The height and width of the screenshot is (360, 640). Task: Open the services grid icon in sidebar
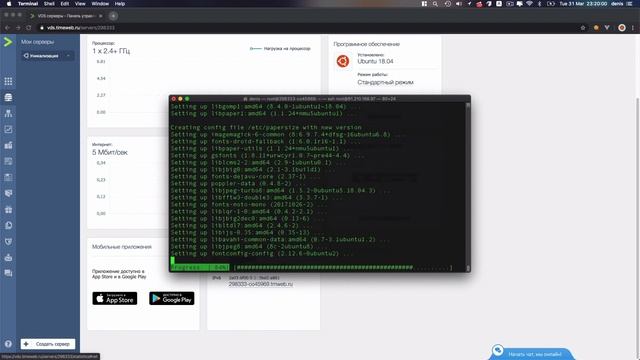(x=8, y=81)
